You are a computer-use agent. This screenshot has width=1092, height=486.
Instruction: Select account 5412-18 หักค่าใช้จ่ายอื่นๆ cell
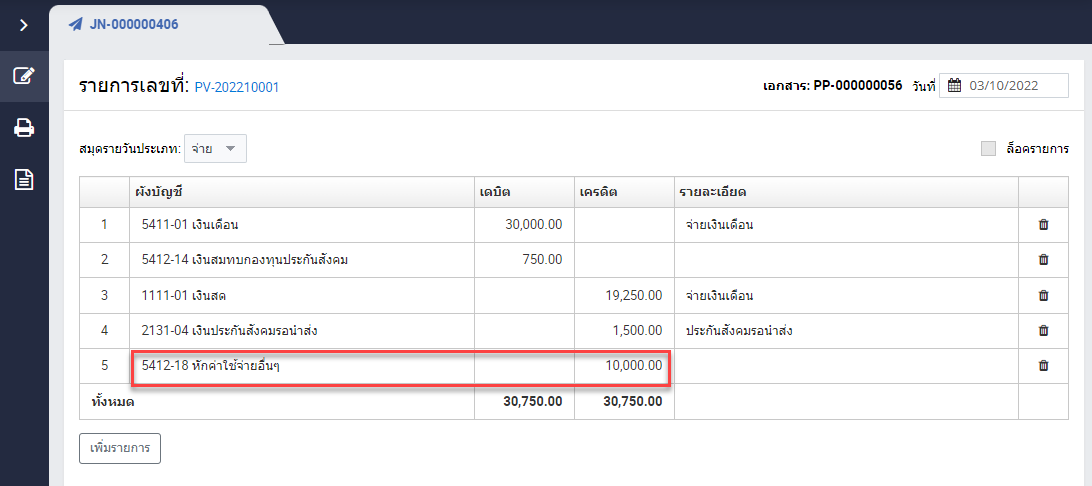(302, 366)
